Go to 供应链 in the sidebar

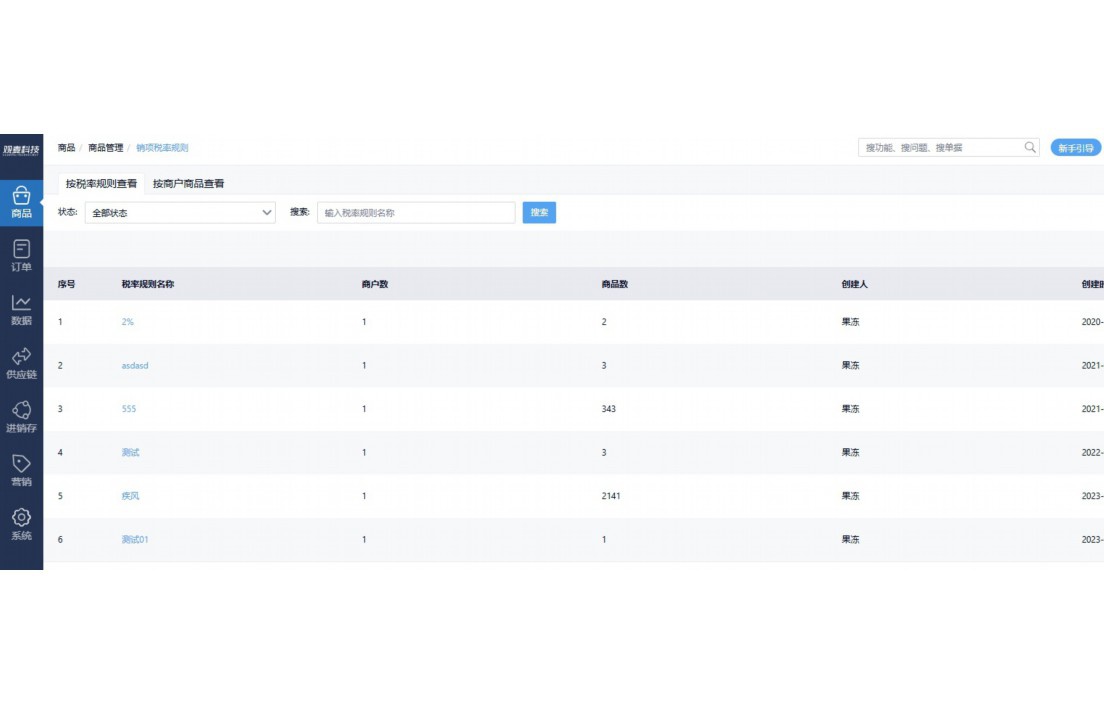pos(21,364)
